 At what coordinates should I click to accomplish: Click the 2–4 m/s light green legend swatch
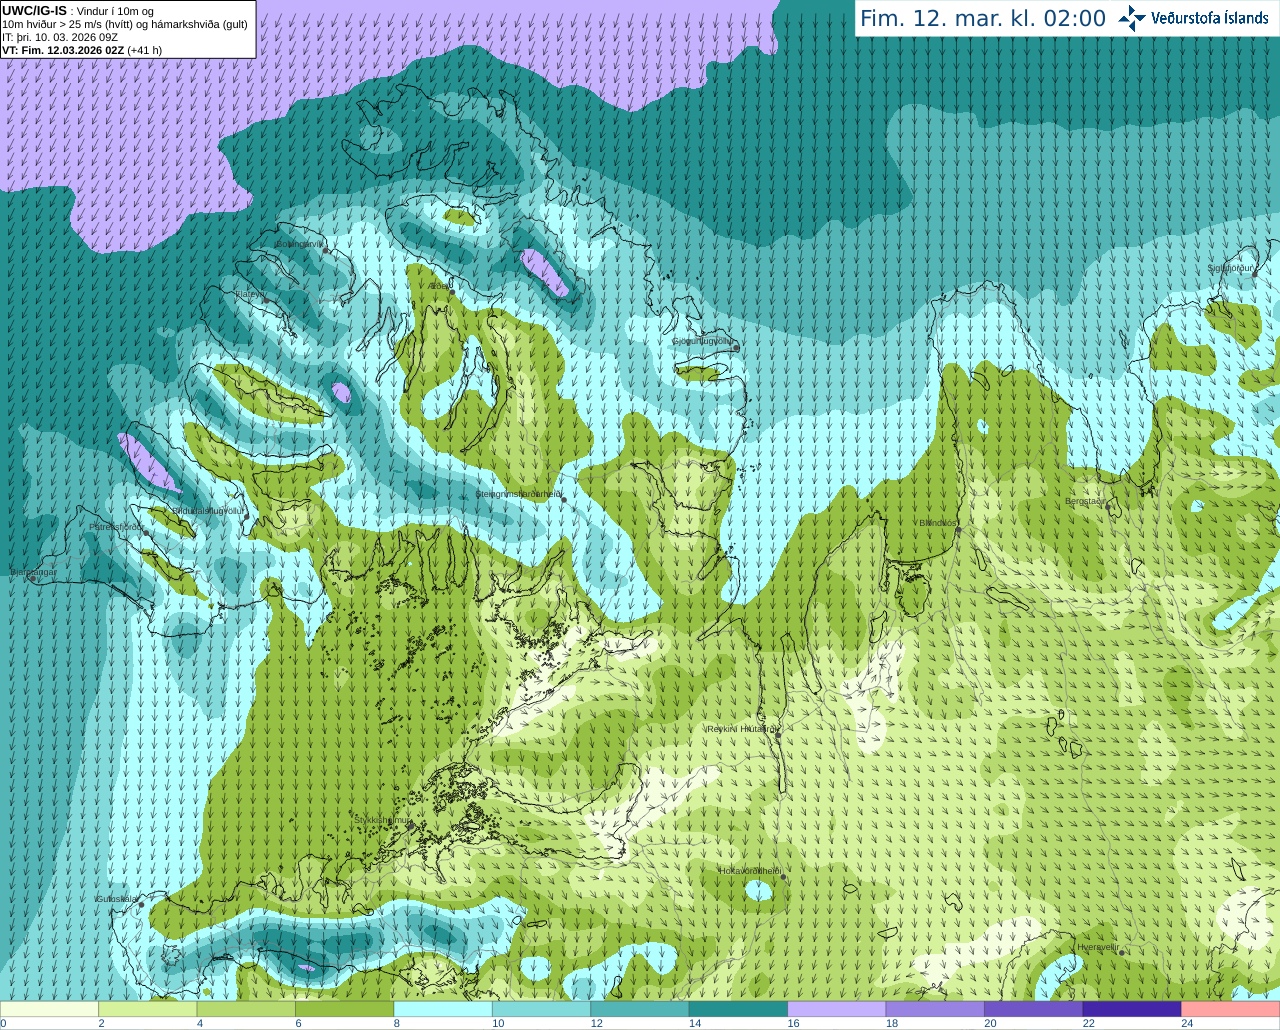(148, 1009)
